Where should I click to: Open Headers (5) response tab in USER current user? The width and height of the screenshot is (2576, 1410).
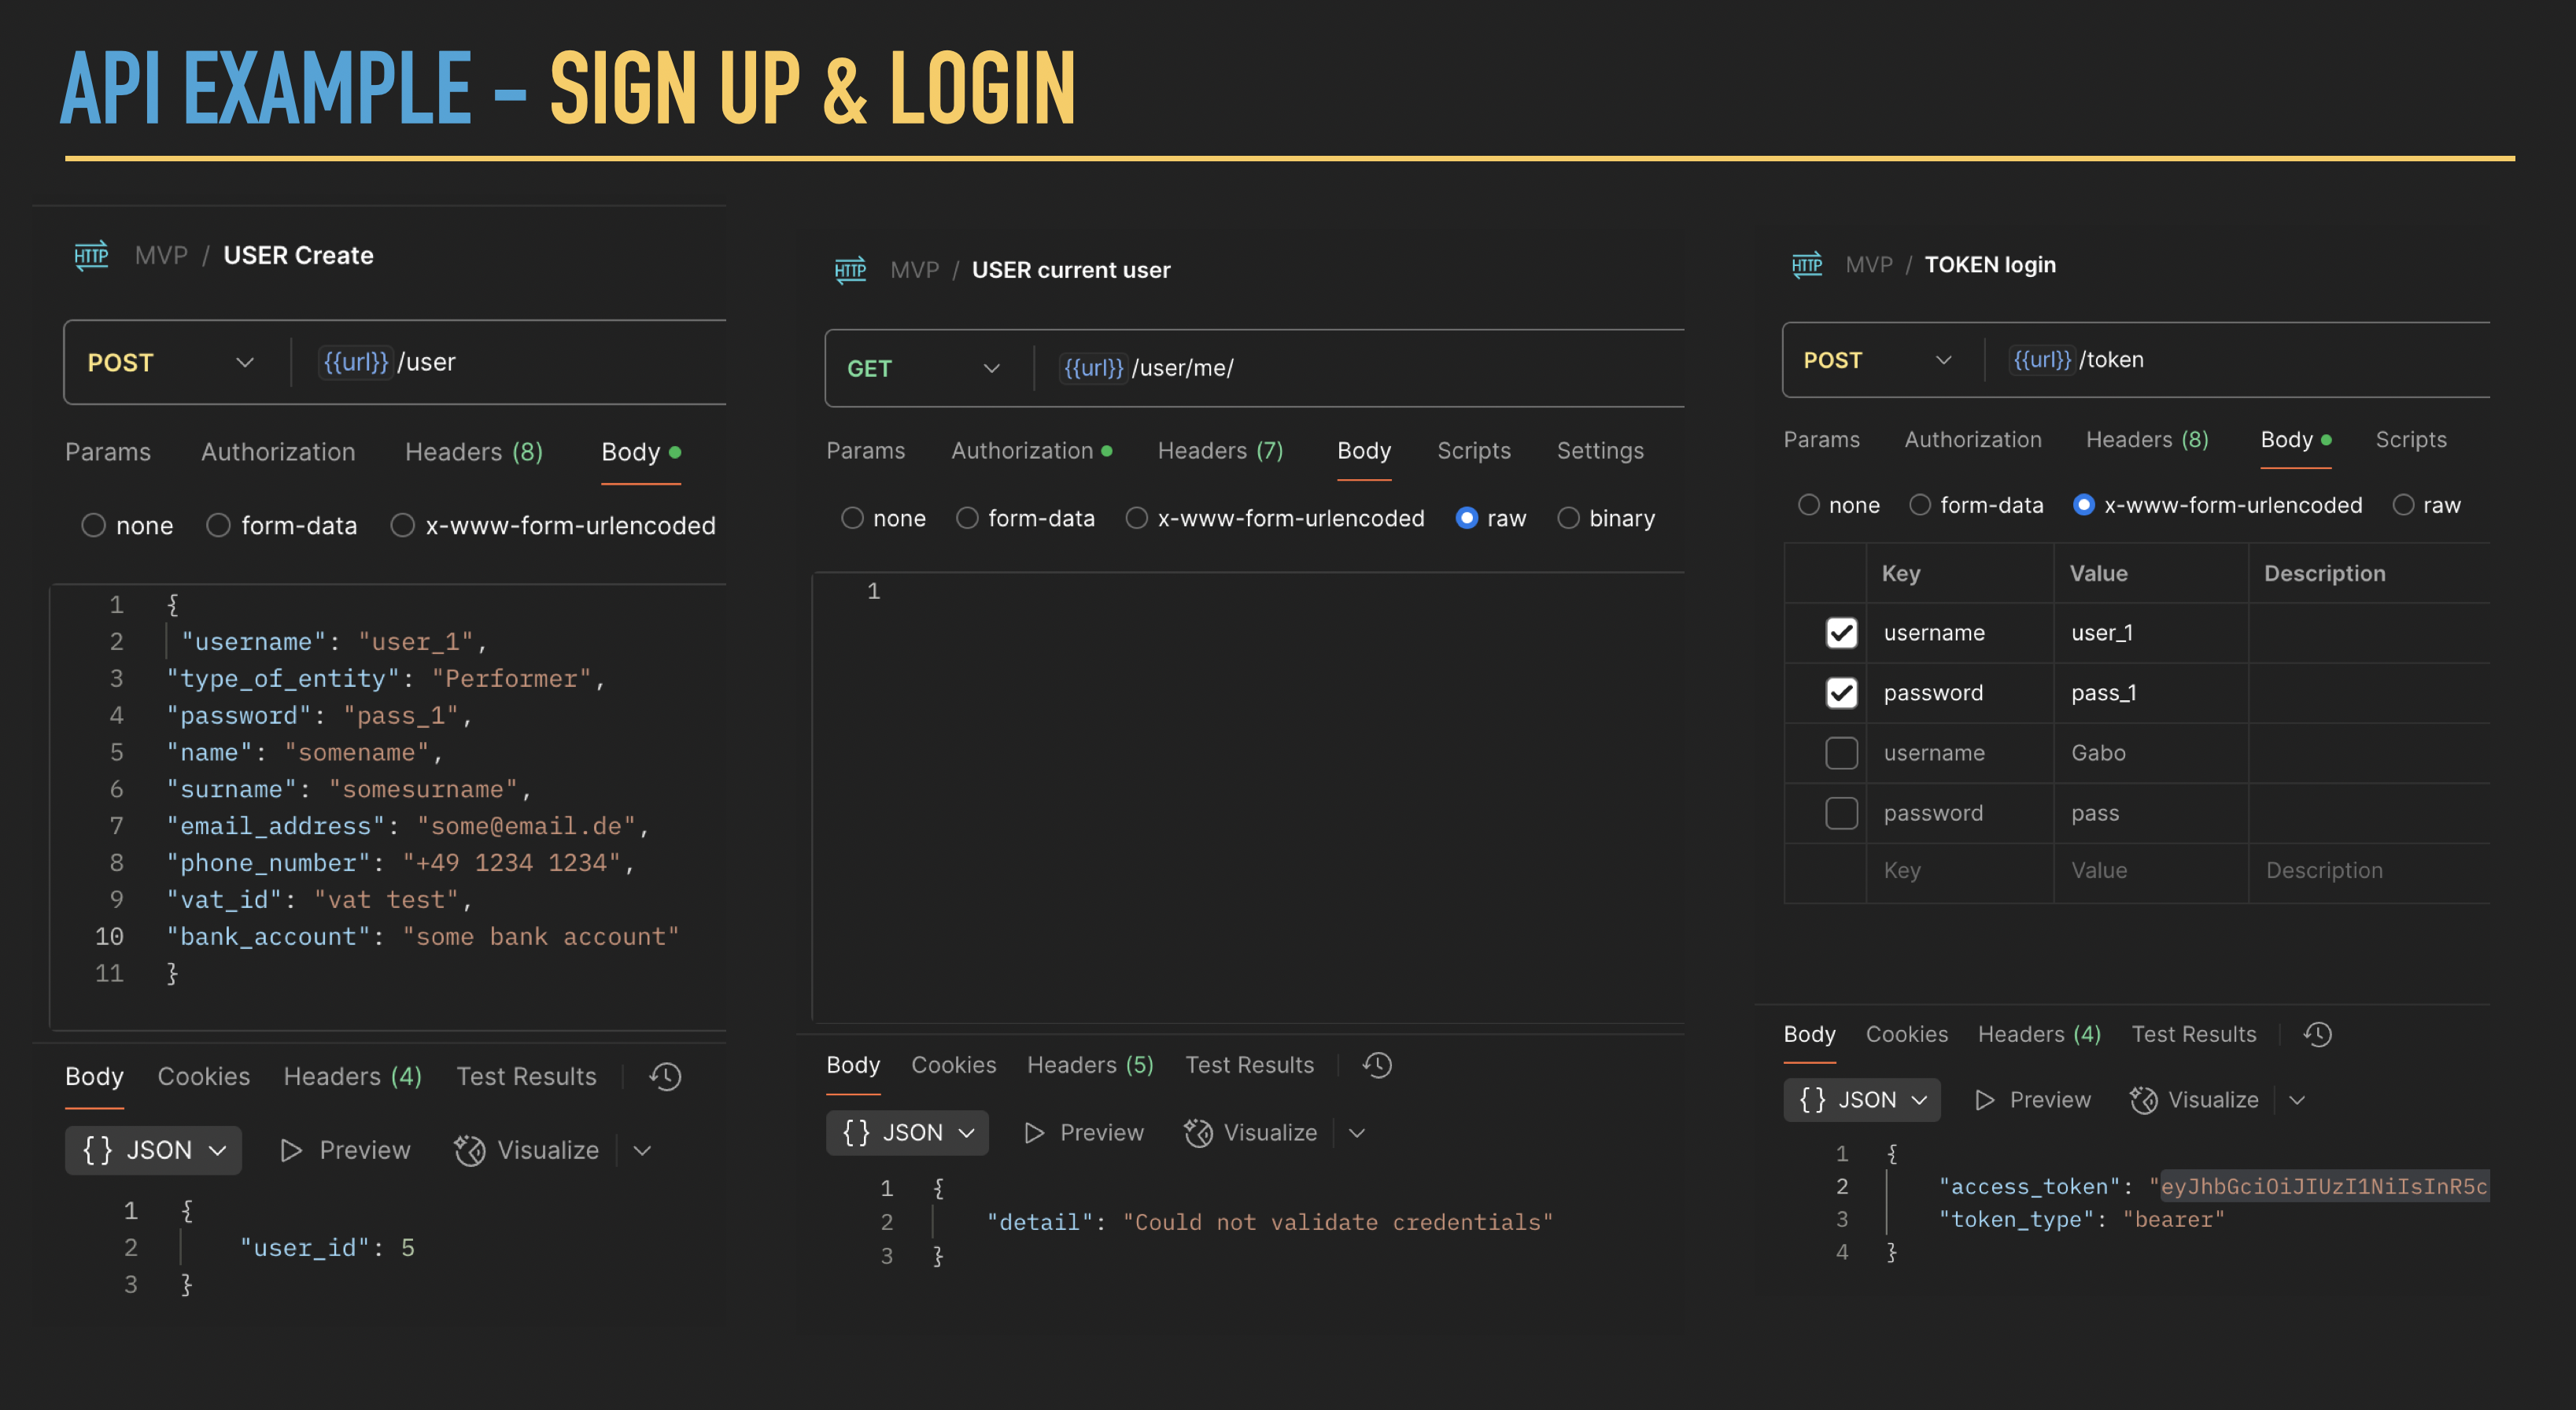click(x=1090, y=1065)
